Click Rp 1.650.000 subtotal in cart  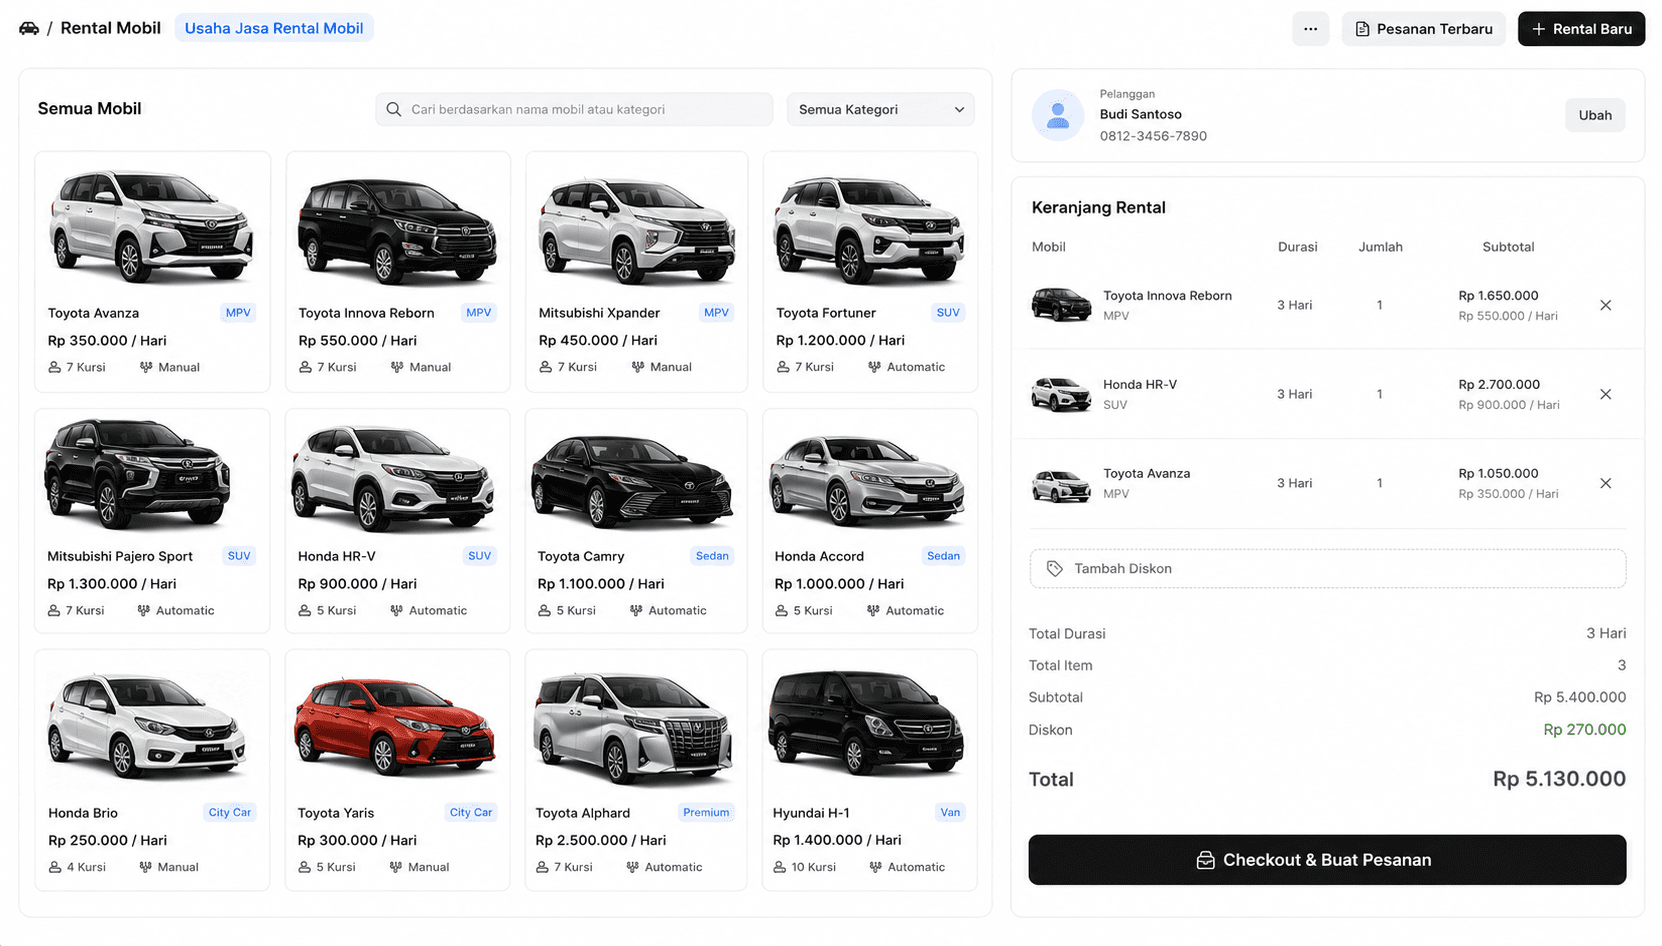click(x=1498, y=296)
